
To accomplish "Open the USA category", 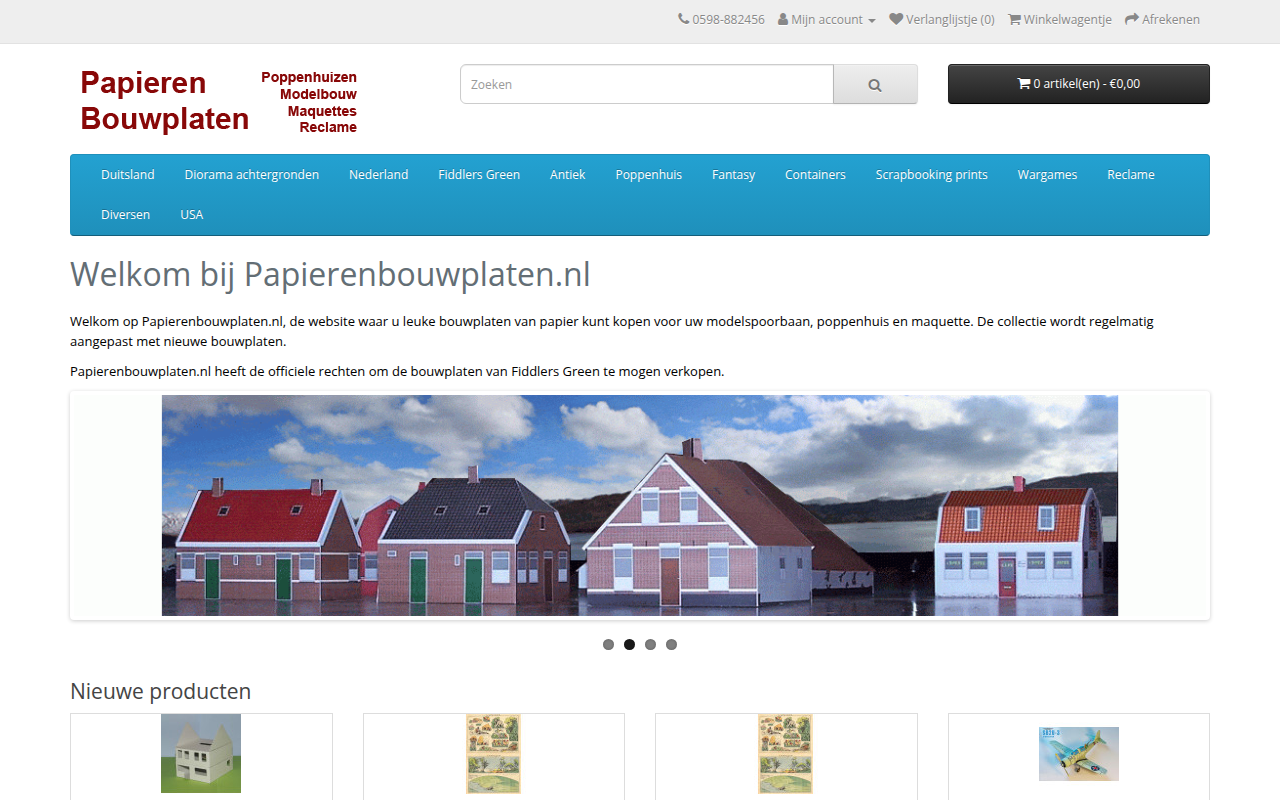I will (x=192, y=215).
